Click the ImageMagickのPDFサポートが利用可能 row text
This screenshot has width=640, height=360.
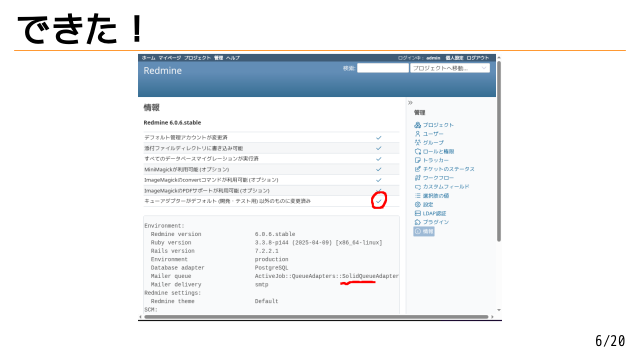(x=207, y=191)
